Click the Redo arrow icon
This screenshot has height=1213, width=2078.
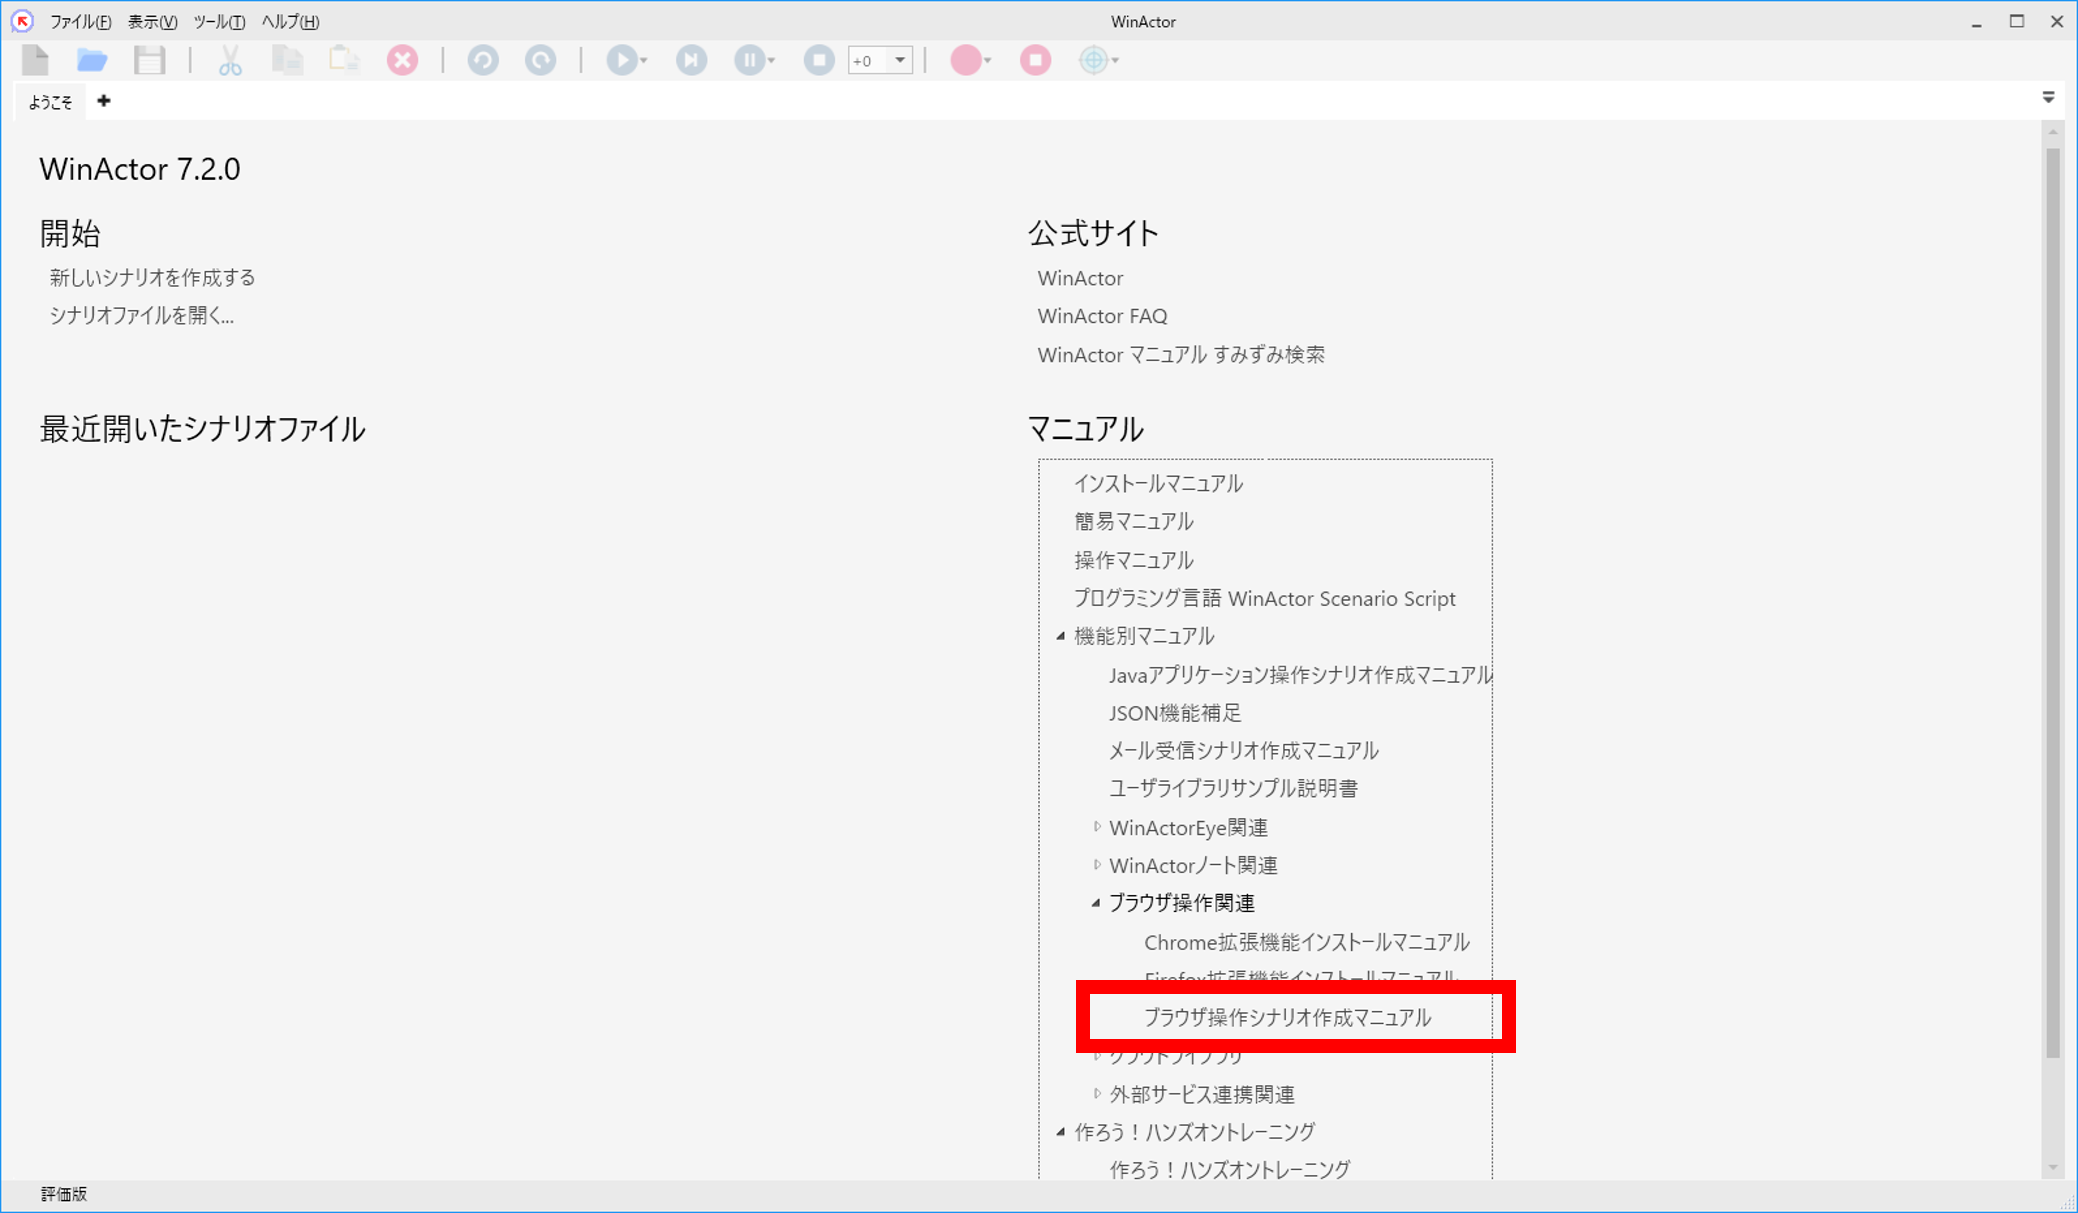pos(541,60)
